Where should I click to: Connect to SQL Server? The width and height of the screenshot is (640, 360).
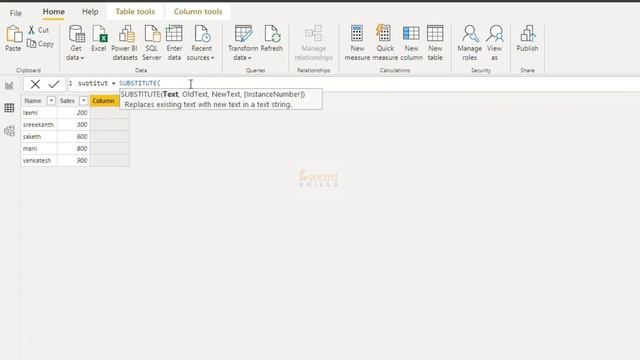(152, 42)
